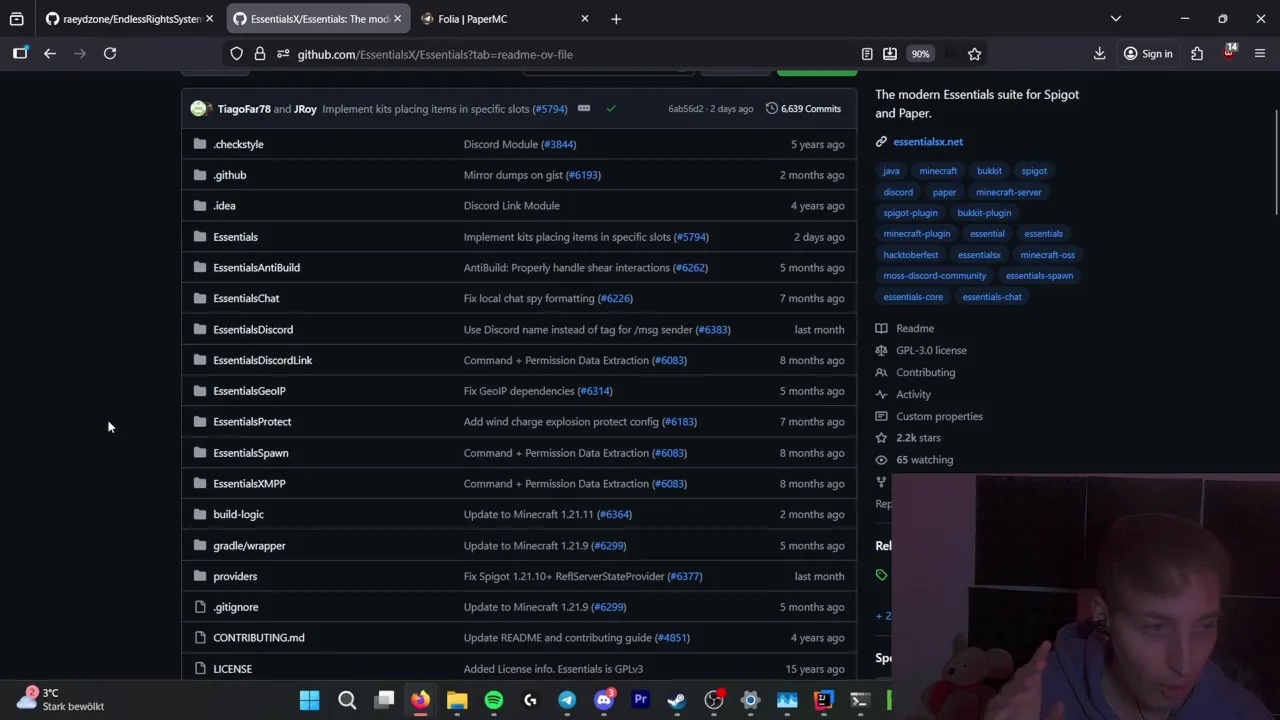Go back to the previous page
Image resolution: width=1280 pixels, height=720 pixels.
(50, 54)
